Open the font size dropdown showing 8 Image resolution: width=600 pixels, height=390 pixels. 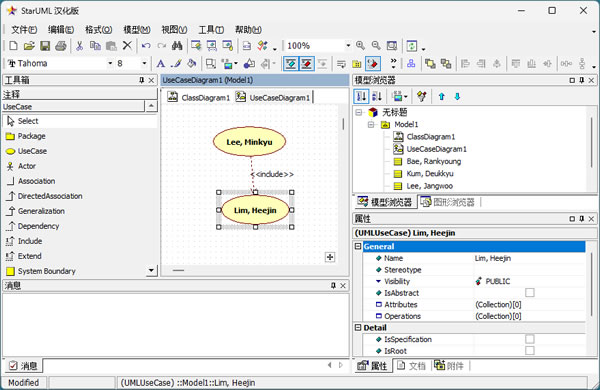pos(144,64)
